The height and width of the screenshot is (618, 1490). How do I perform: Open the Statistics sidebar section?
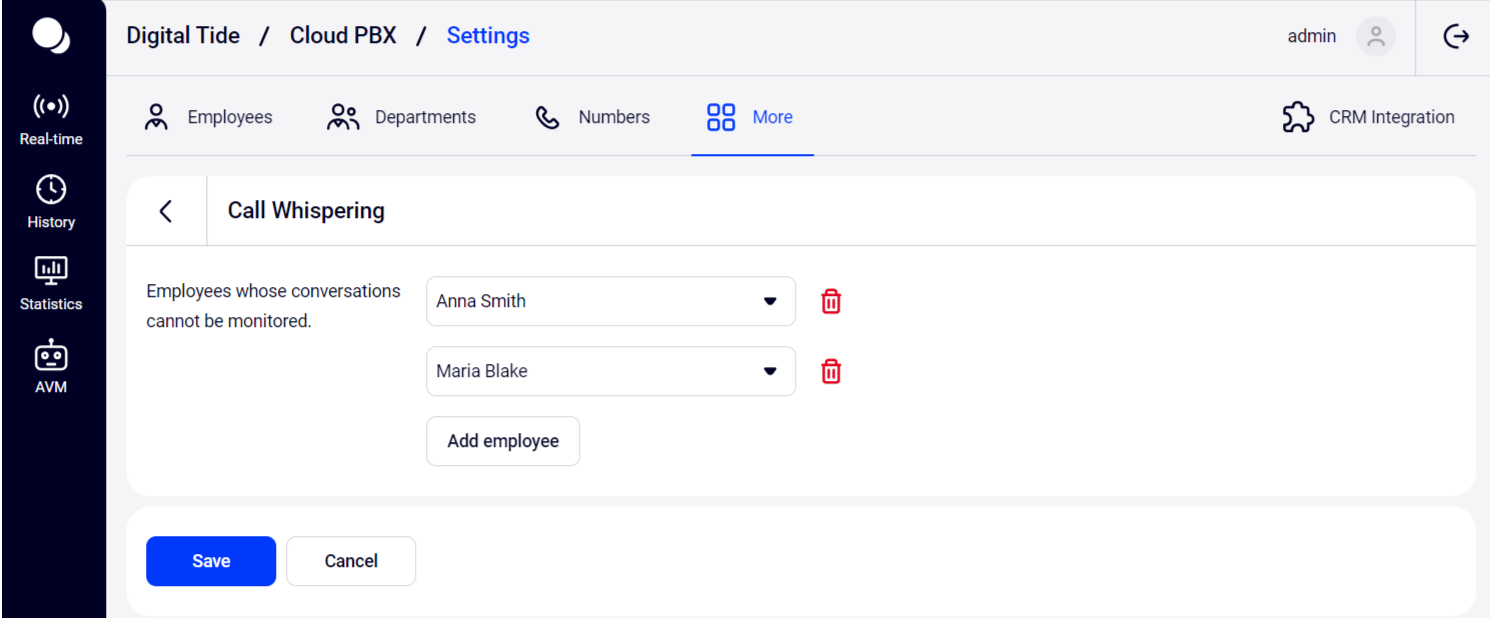(51, 284)
